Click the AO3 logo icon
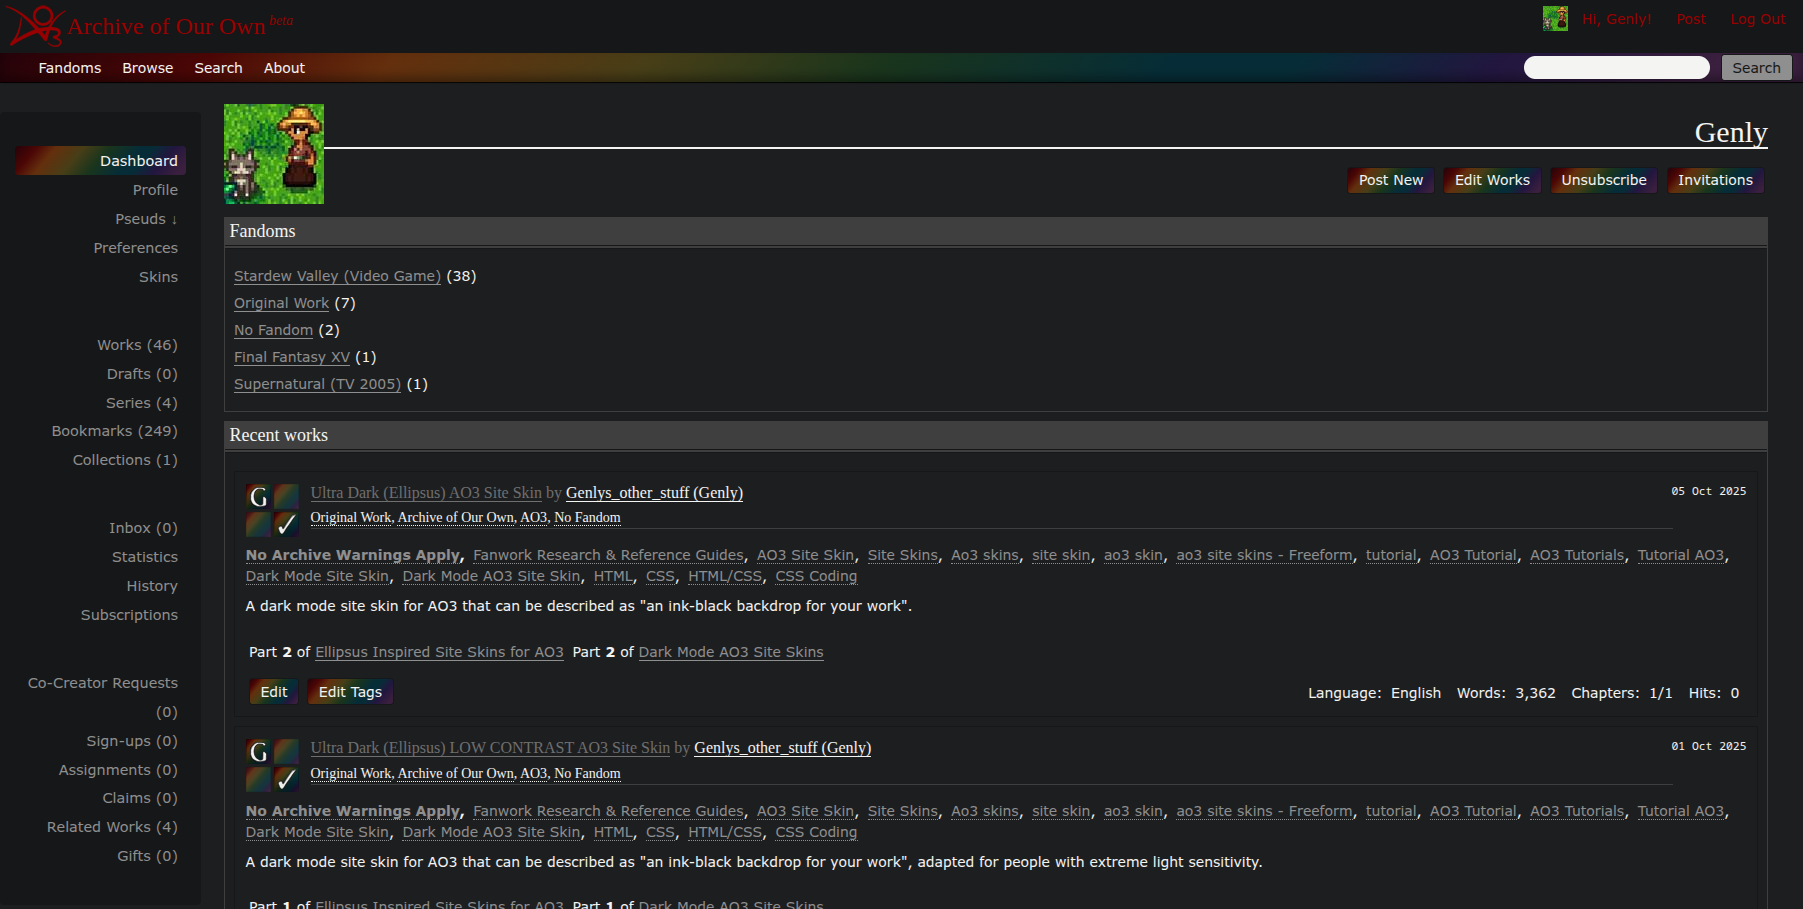Screen dimensions: 1803x909 click(x=36, y=26)
